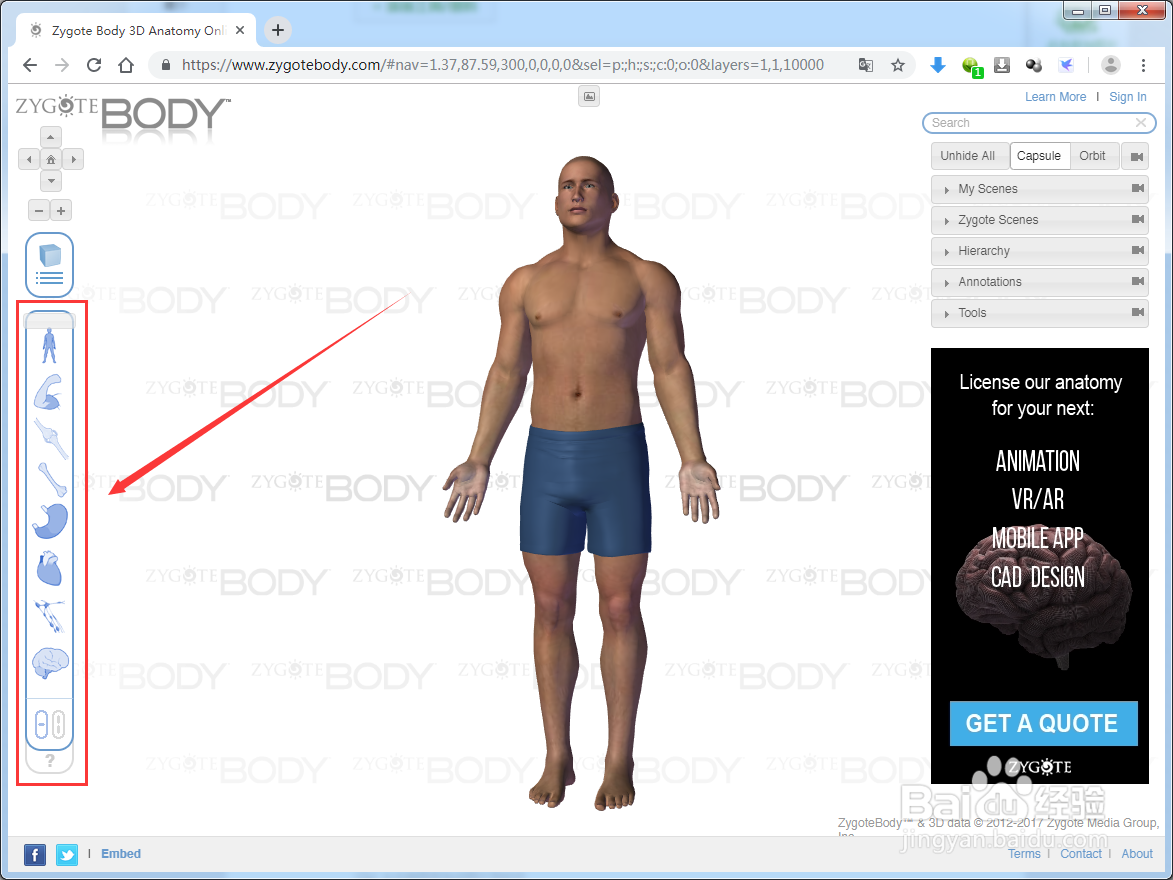Screen dimensions: 1173x880
Task: Select the skeleton bone layer icon
Action: click(x=52, y=480)
